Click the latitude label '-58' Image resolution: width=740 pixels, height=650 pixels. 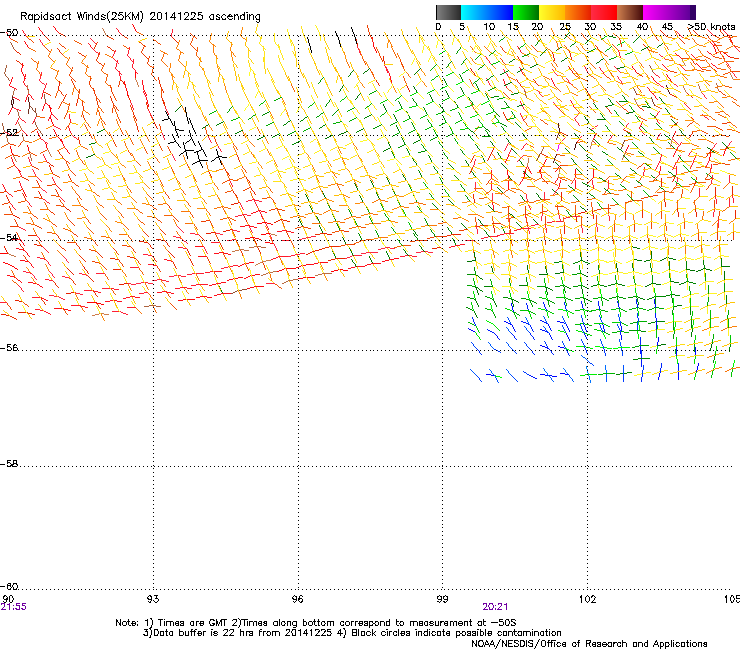(9, 464)
